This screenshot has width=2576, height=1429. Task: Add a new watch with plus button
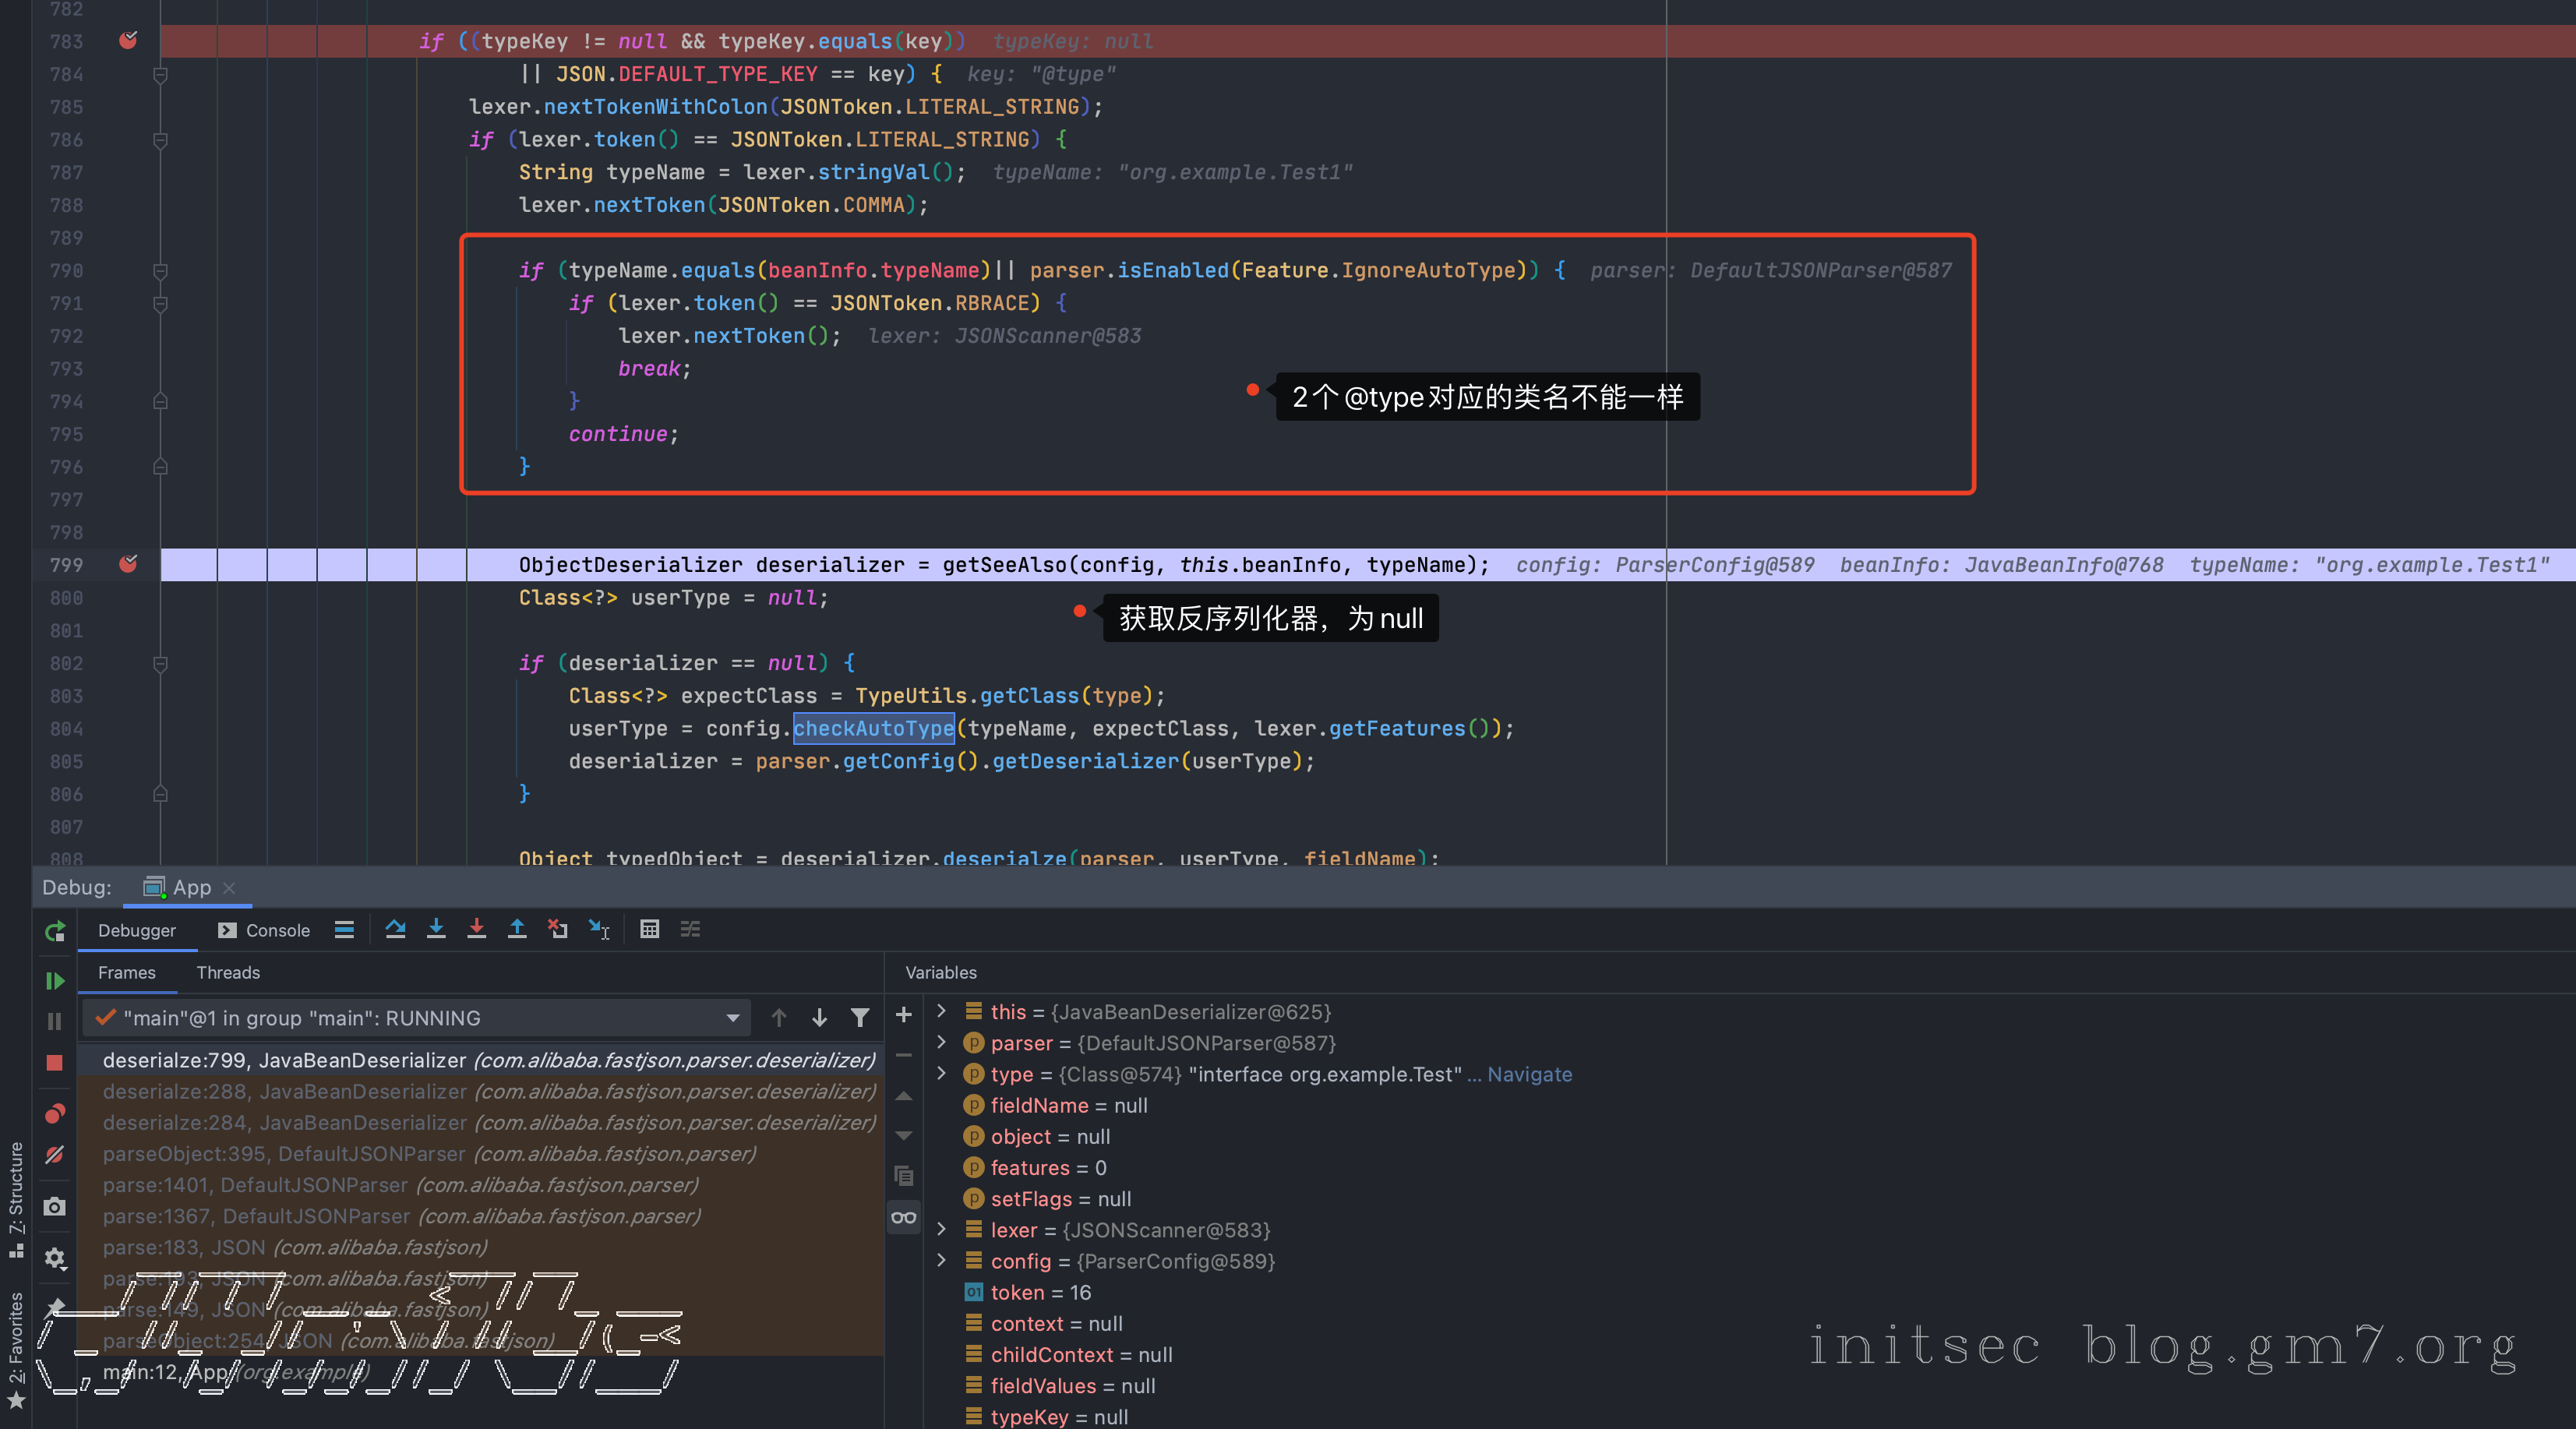click(903, 1014)
